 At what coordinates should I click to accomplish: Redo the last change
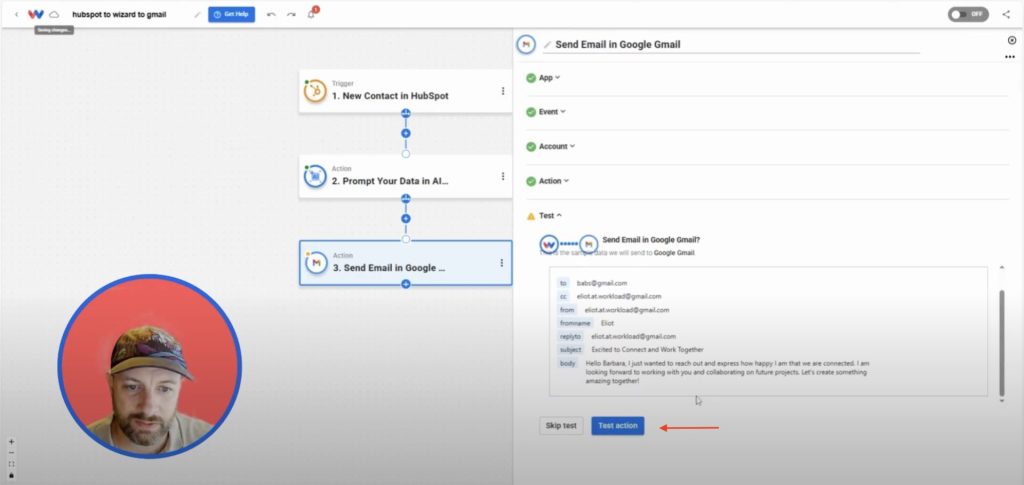[291, 14]
